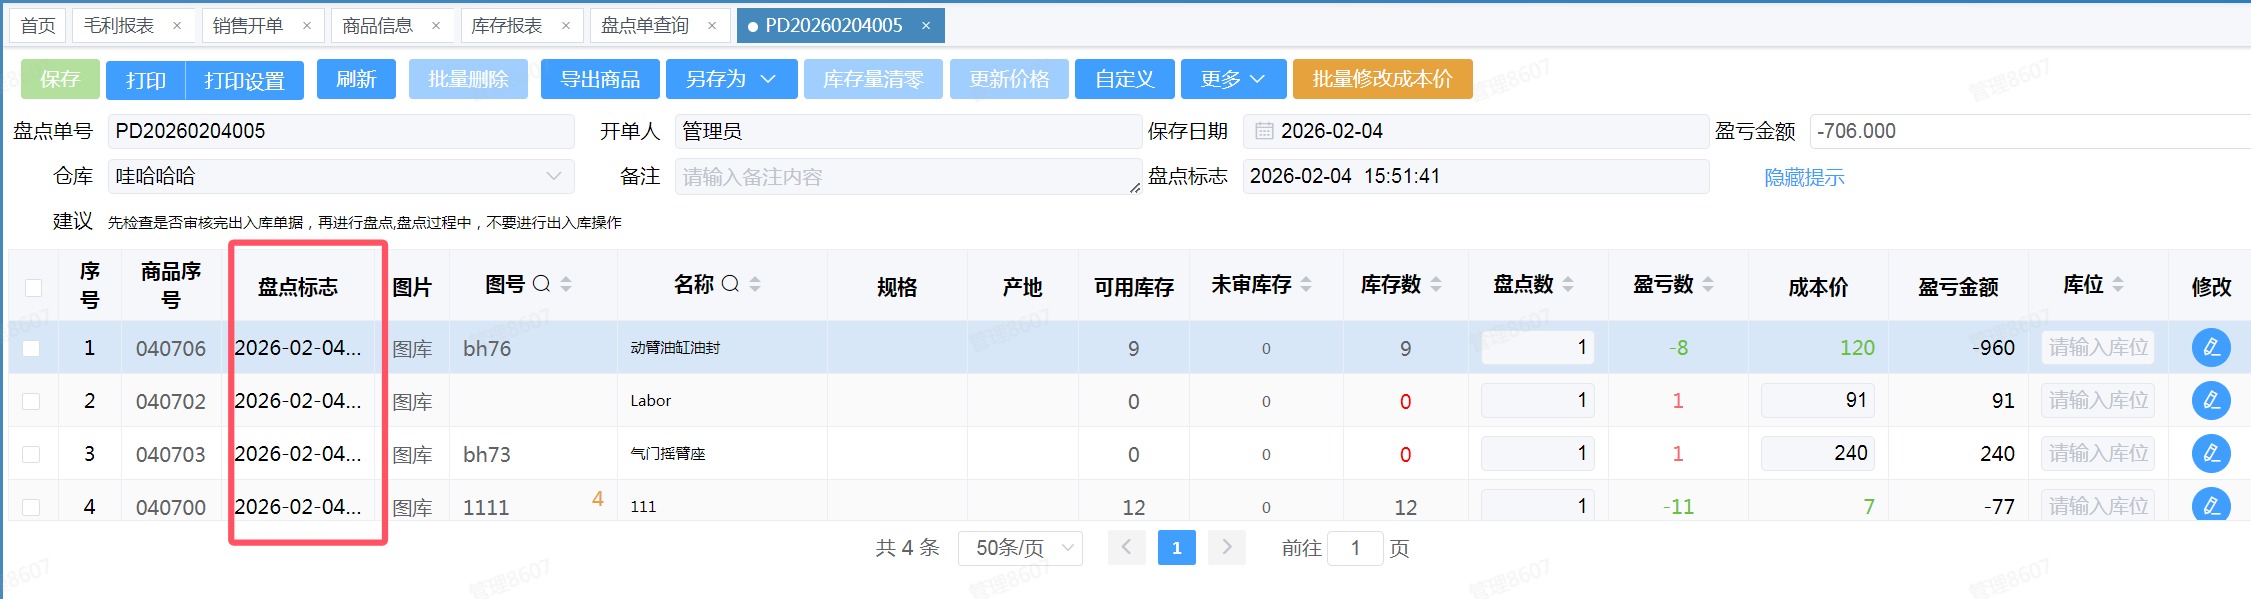Sort by 库位 column arrows
The image size is (2251, 599).
tap(2118, 285)
